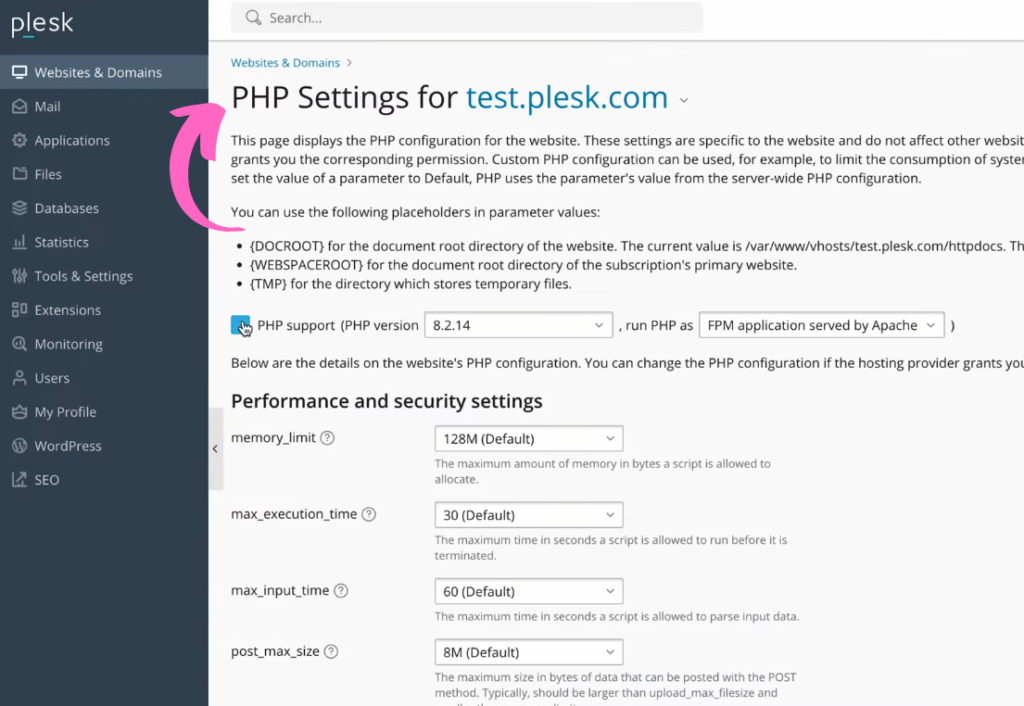This screenshot has height=706, width=1024.
Task: Open the memory_limit 128M dropdown
Action: 529,438
